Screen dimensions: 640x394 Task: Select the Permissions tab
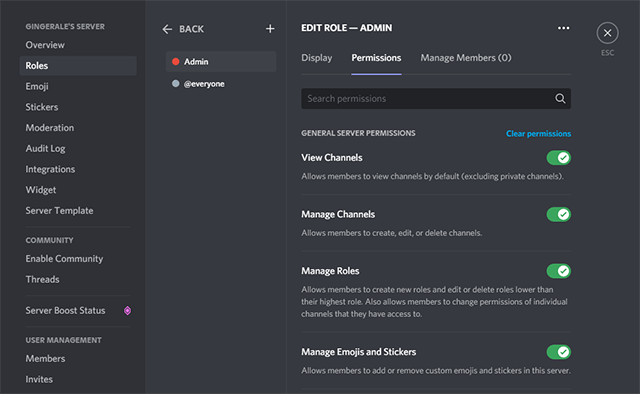376,58
